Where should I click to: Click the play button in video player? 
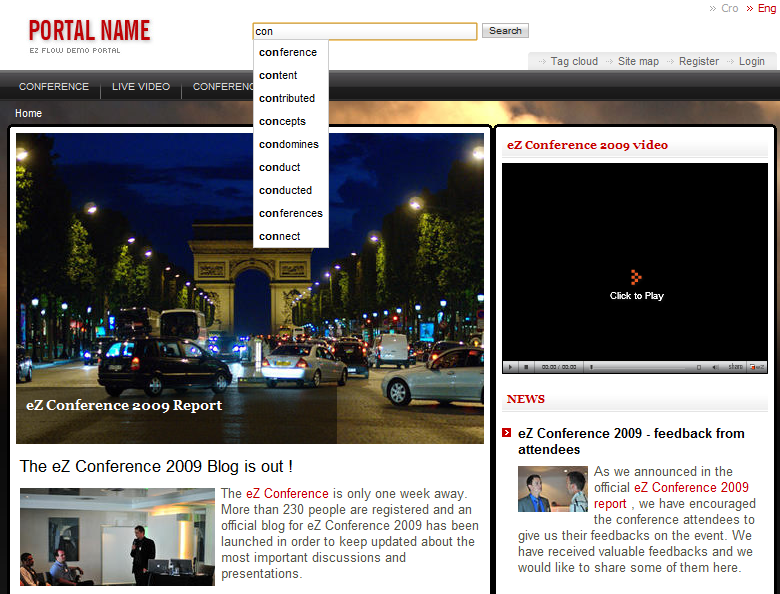tap(510, 367)
